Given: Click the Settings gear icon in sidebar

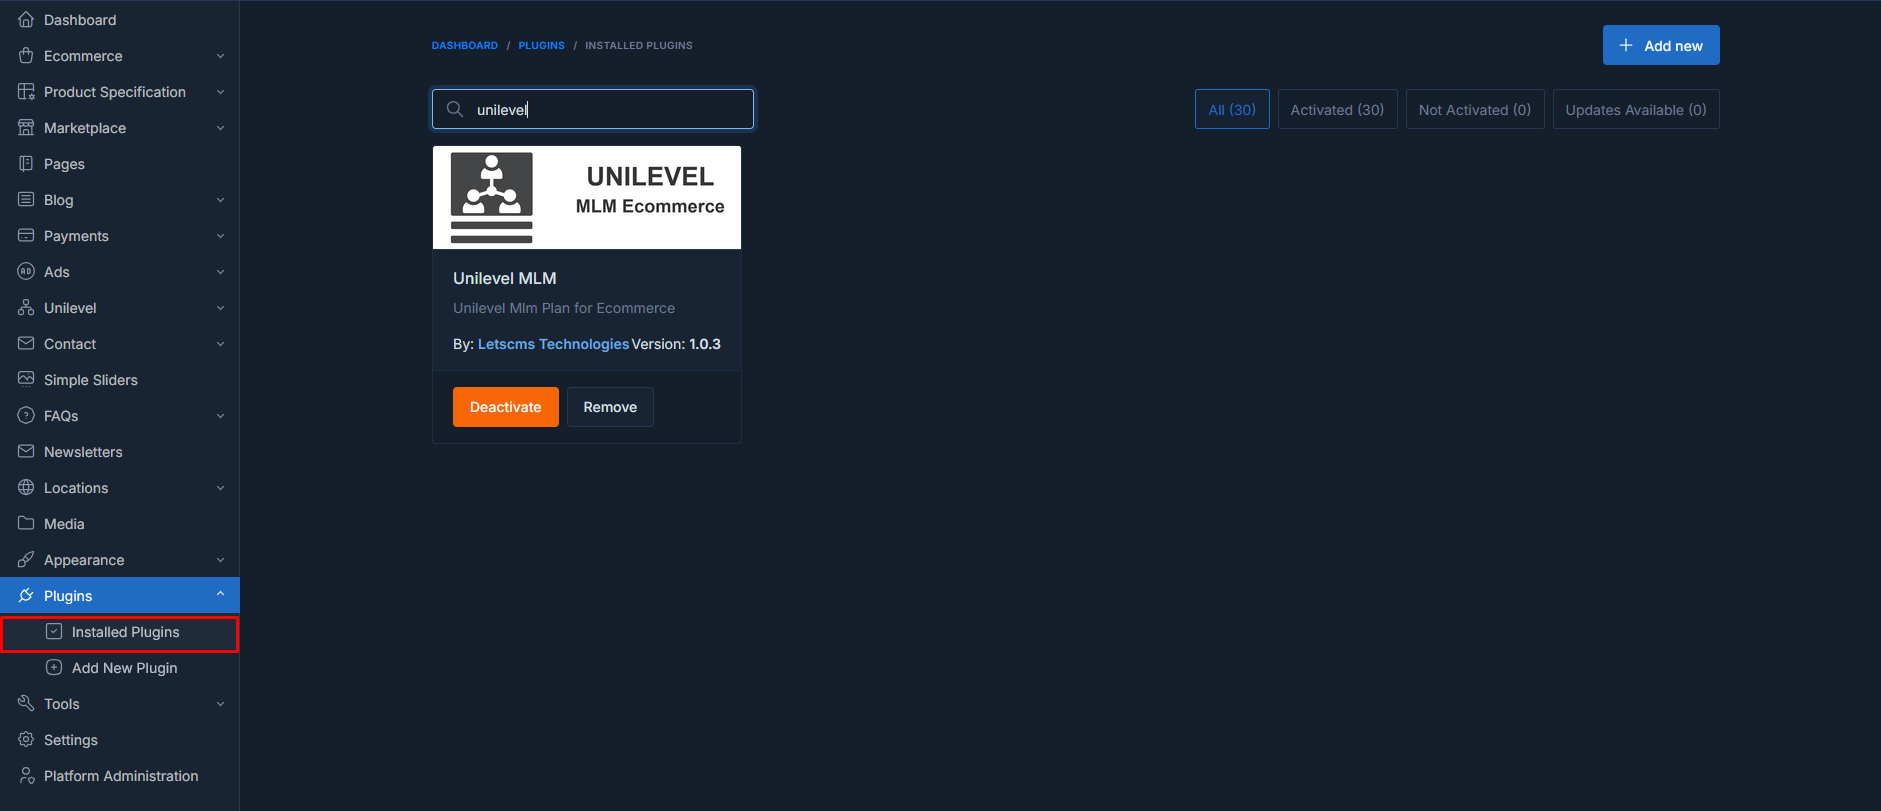Looking at the screenshot, I should (26, 740).
